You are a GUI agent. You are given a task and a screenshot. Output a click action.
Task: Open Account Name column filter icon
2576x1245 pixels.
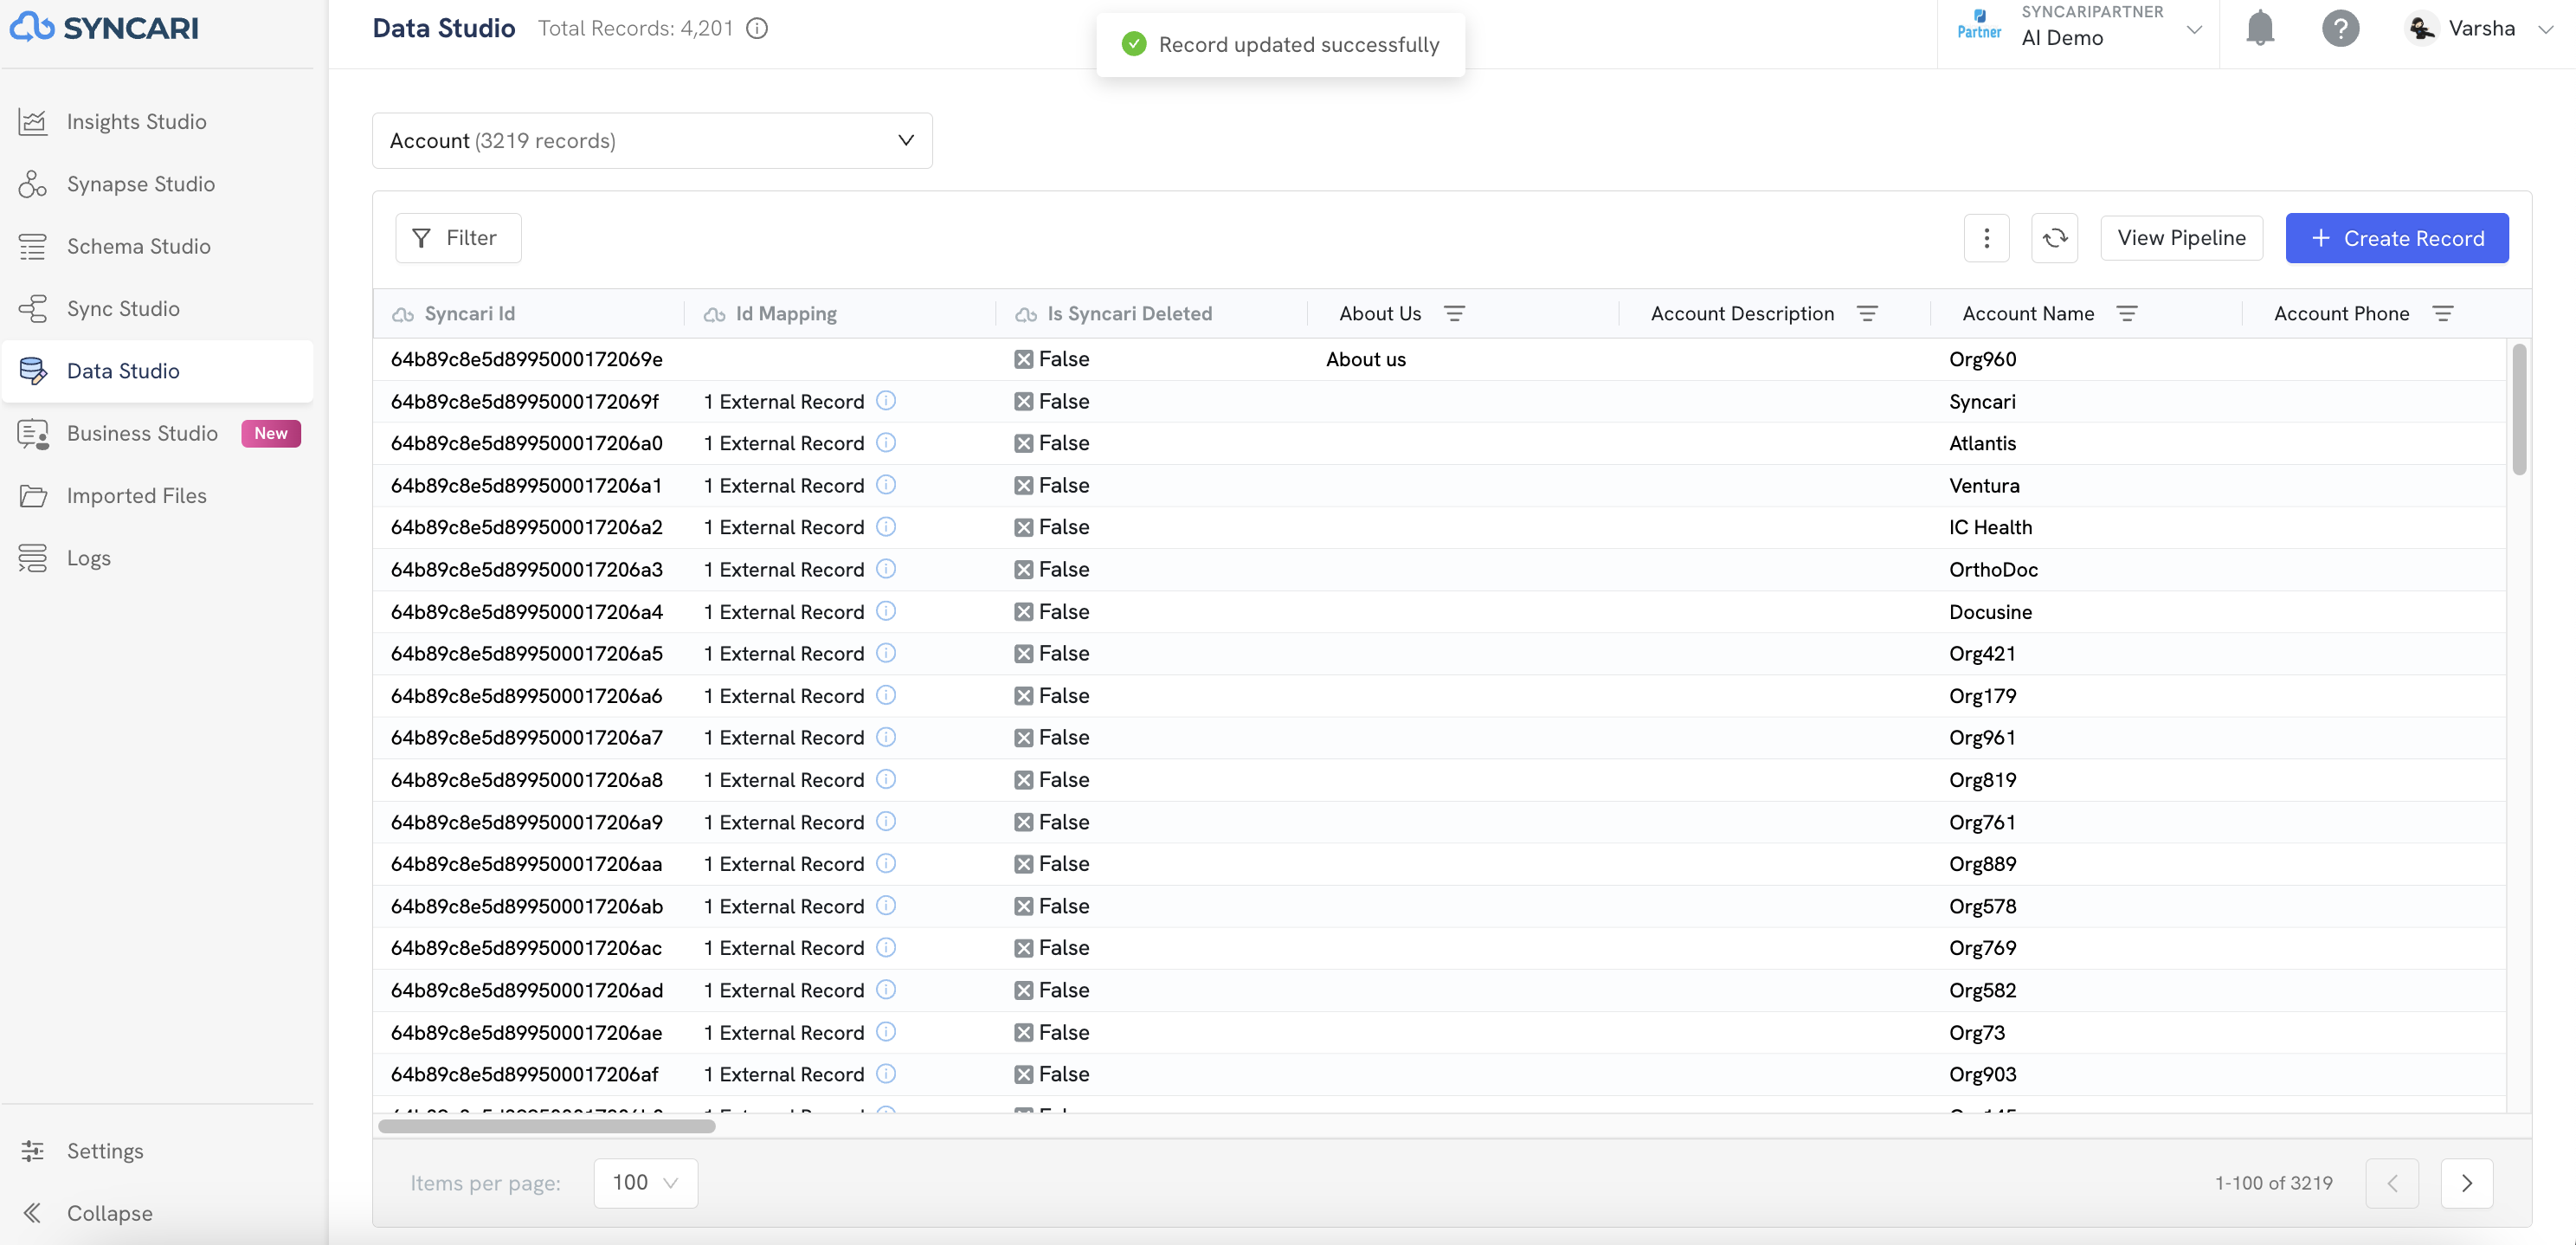pyautogui.click(x=2126, y=314)
